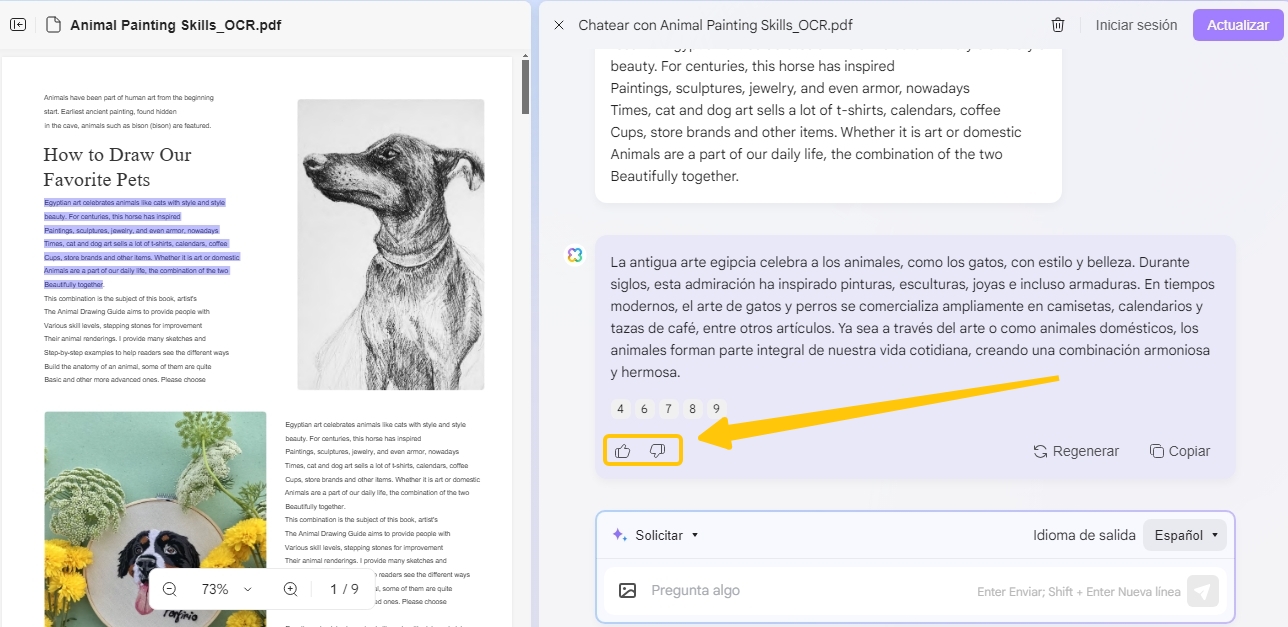Click the PDF vertical scrollbar thumb
Screen dimensions: 1288x627
coord(526,87)
